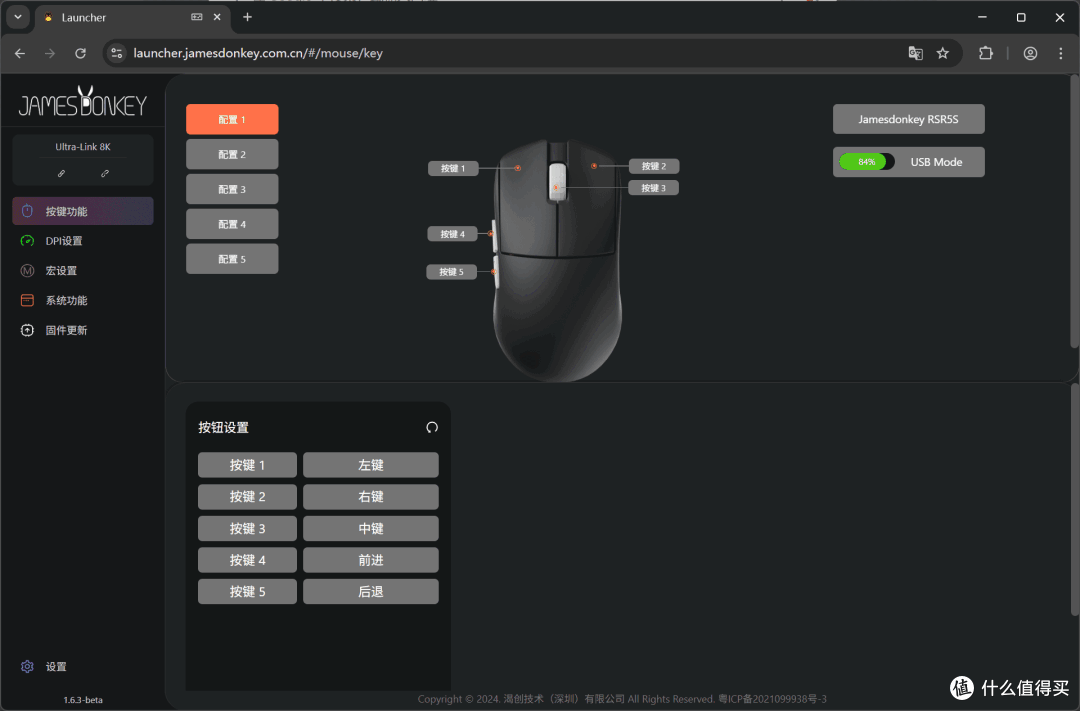Select profile 配置 2

point(232,154)
